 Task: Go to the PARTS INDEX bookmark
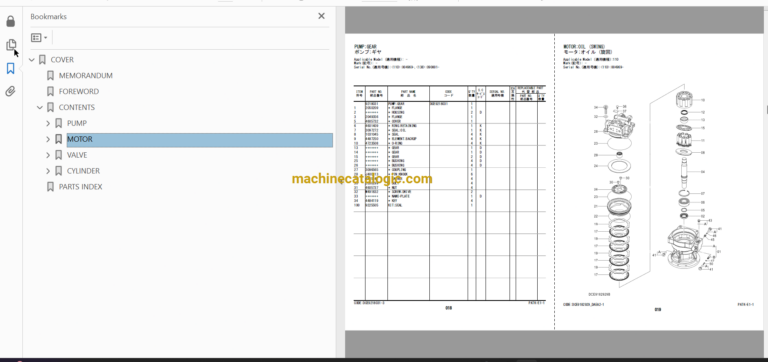(x=80, y=187)
